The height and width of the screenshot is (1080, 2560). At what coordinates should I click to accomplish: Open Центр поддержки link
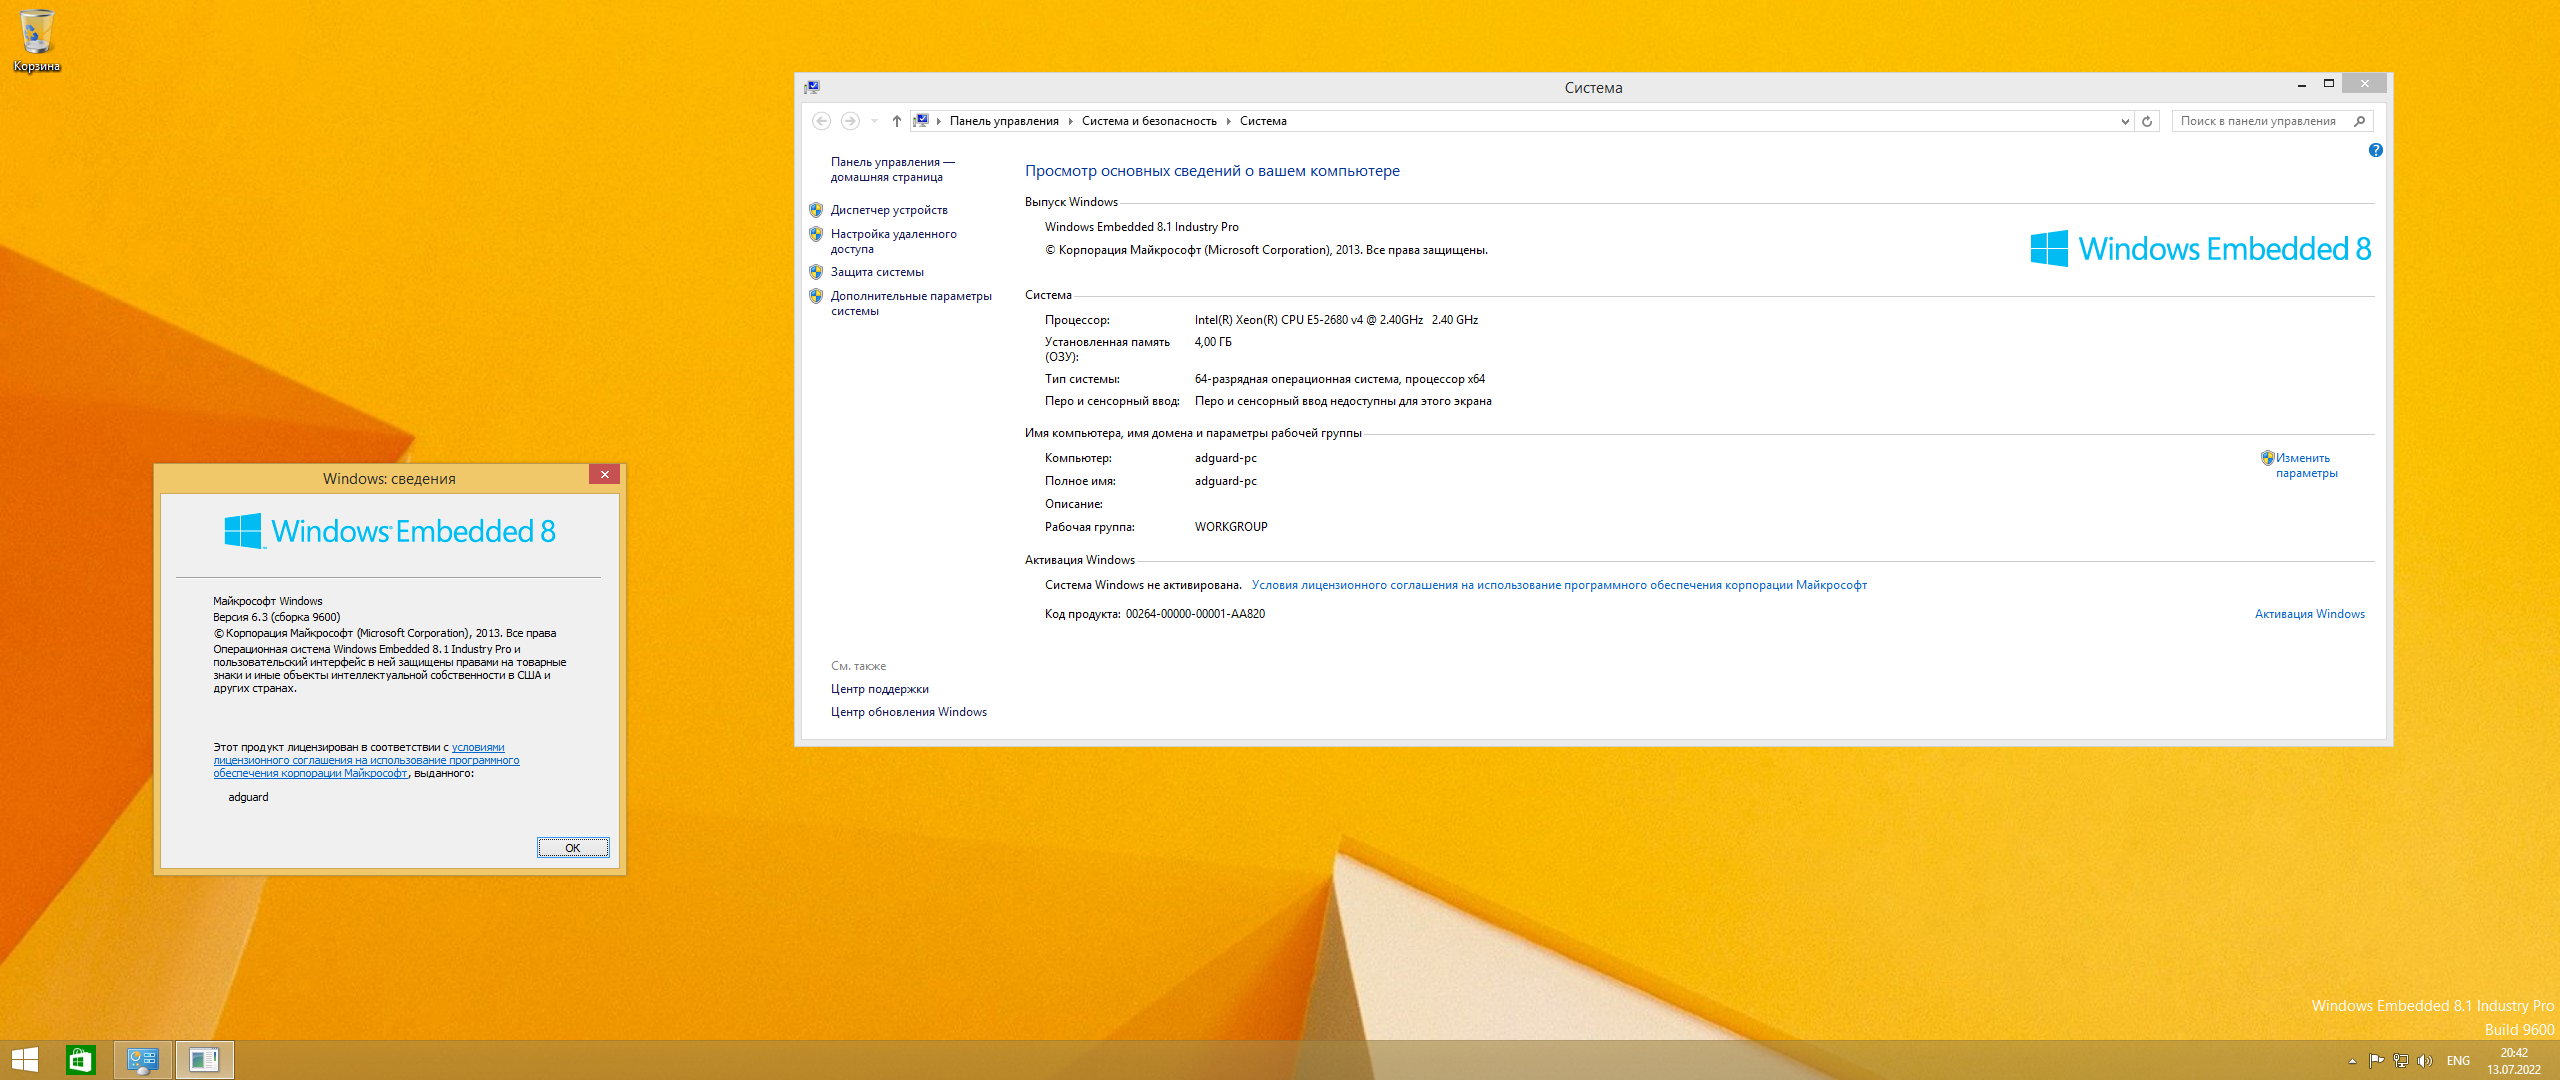point(879,689)
